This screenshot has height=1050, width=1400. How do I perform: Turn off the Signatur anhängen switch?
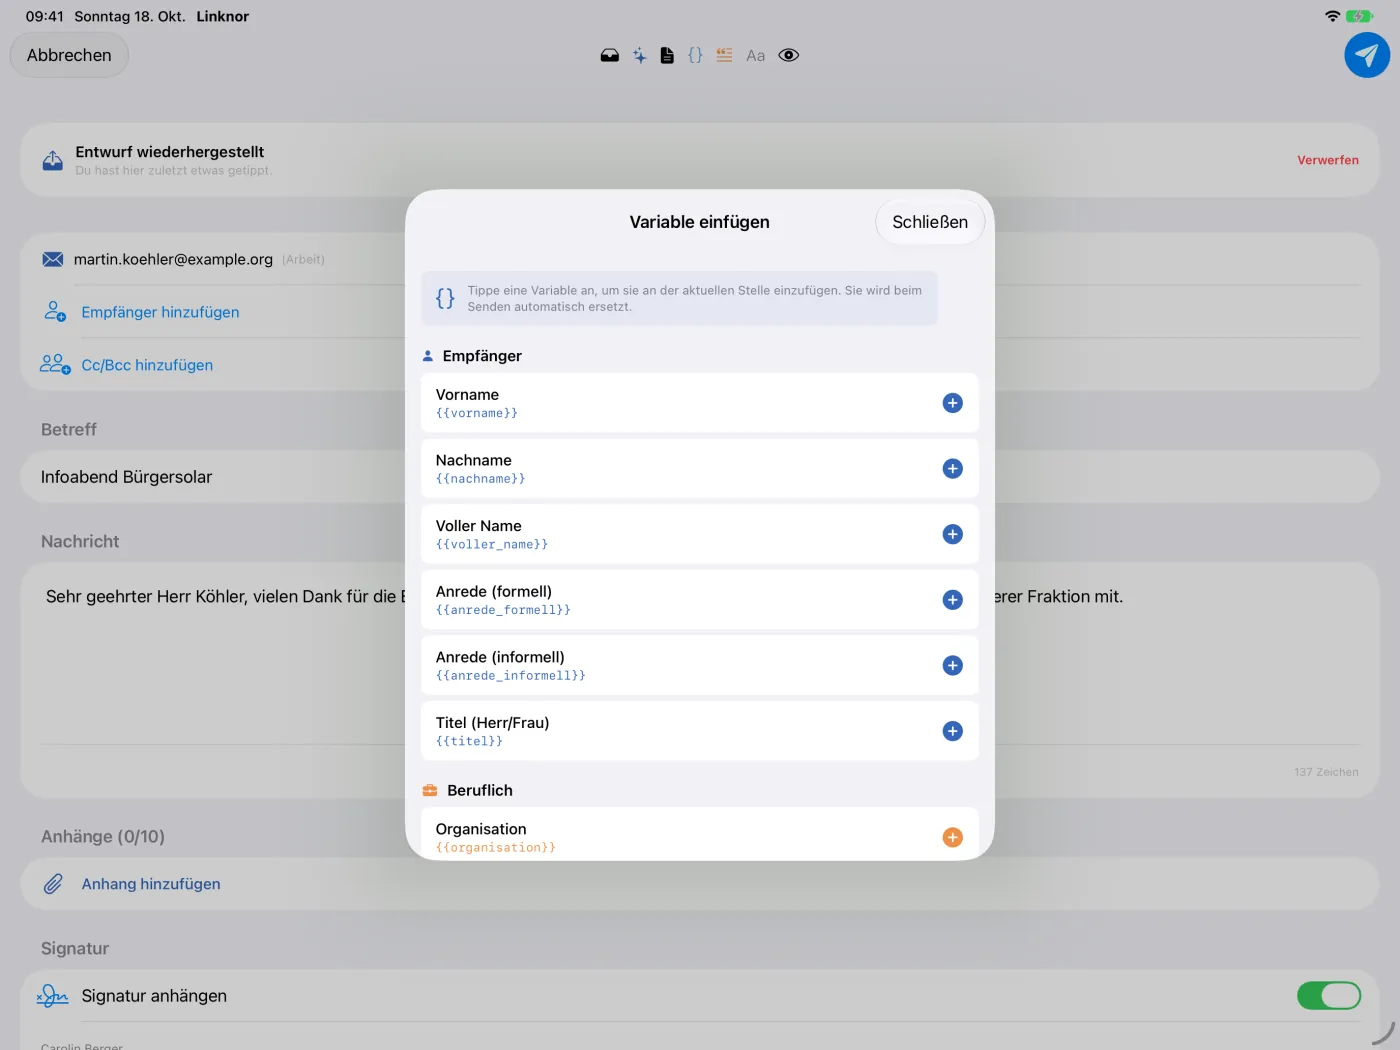tap(1328, 996)
